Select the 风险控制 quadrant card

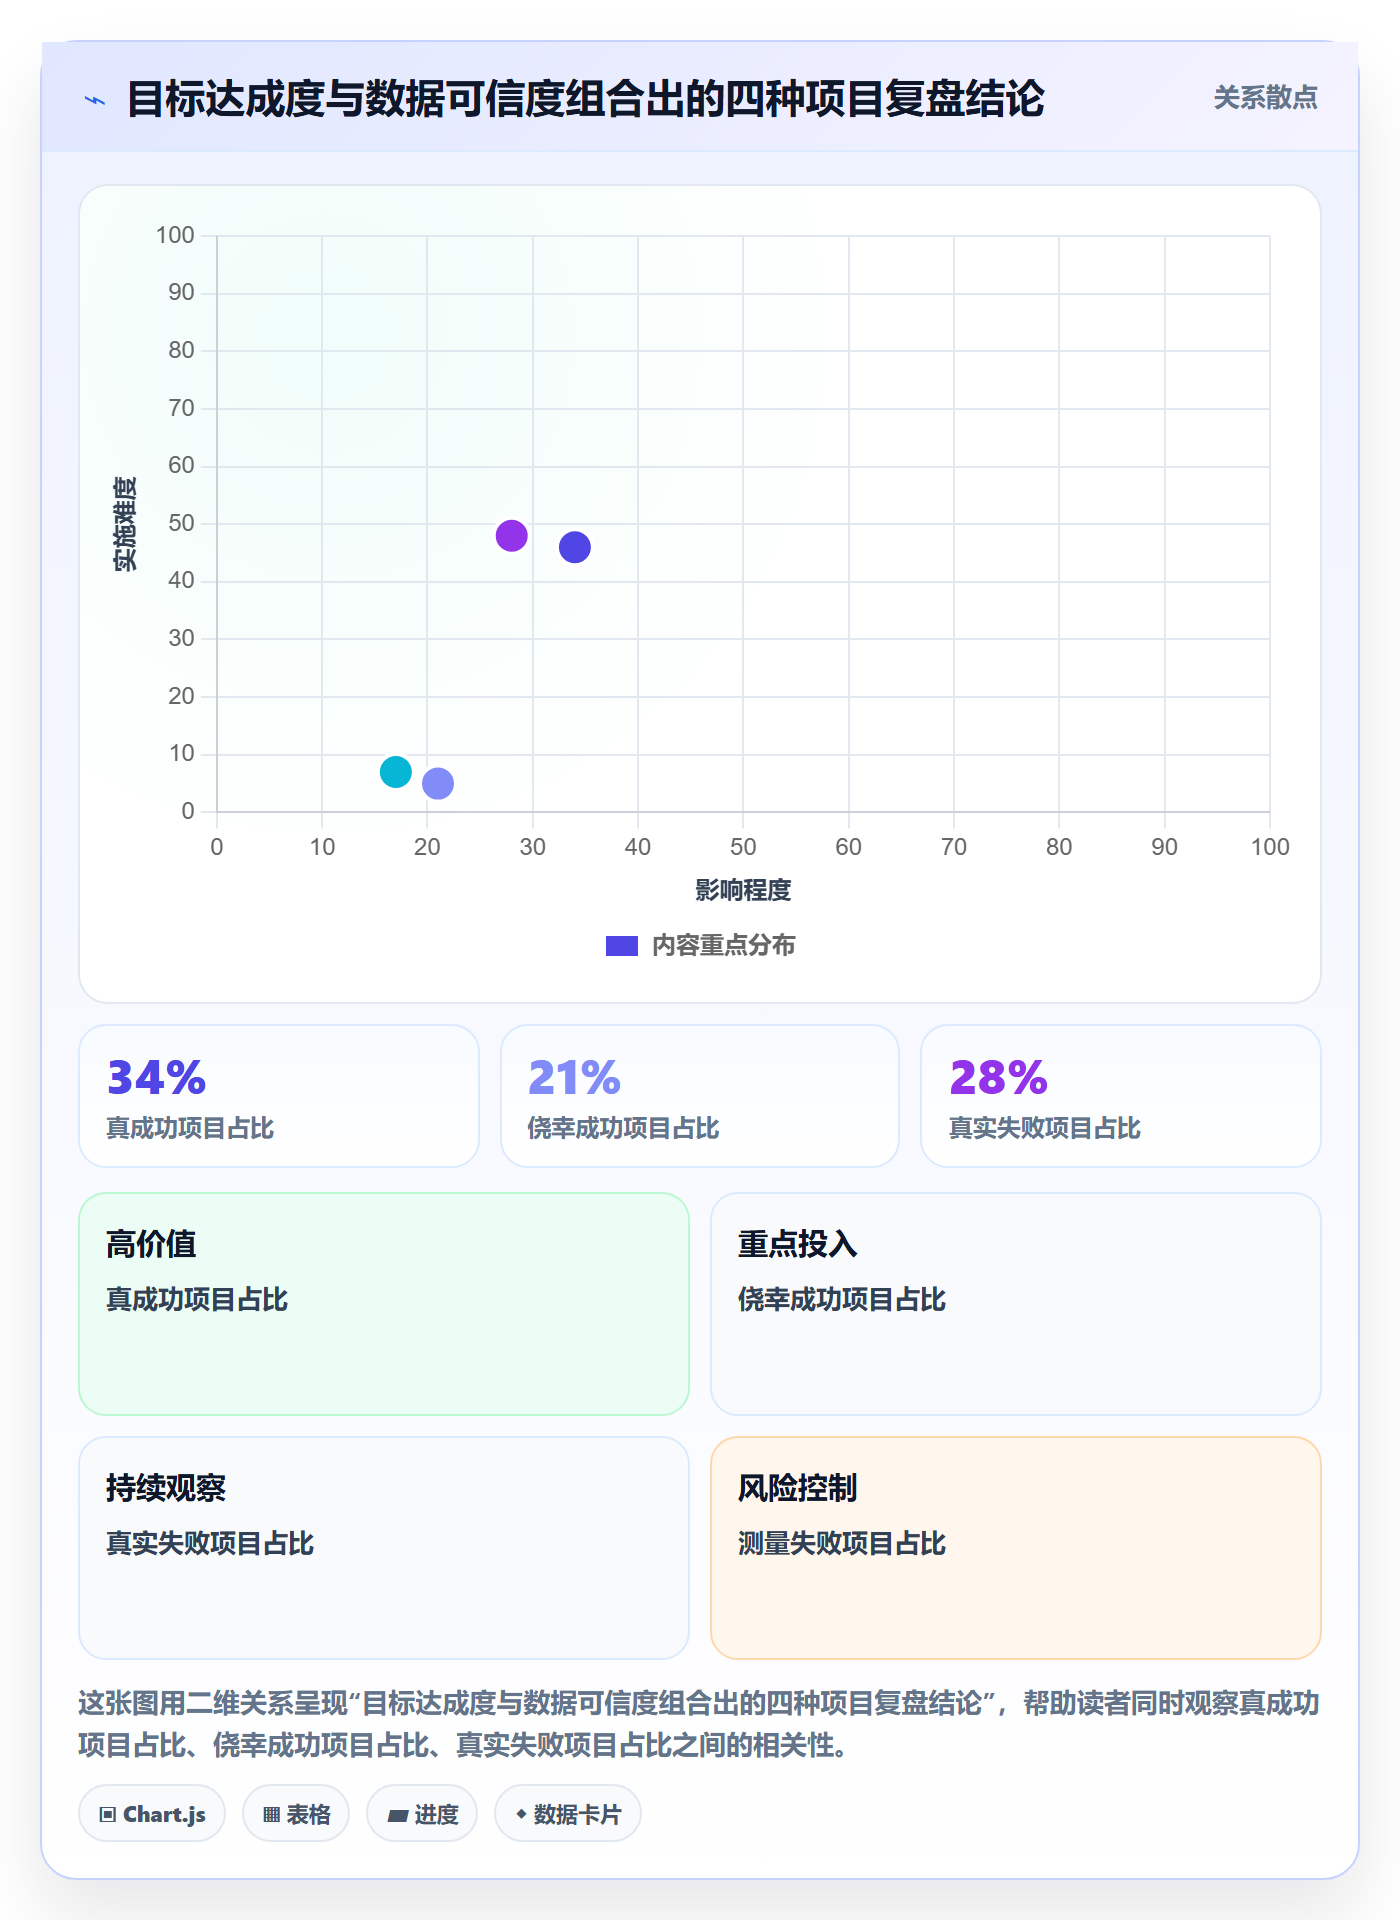point(1016,1548)
